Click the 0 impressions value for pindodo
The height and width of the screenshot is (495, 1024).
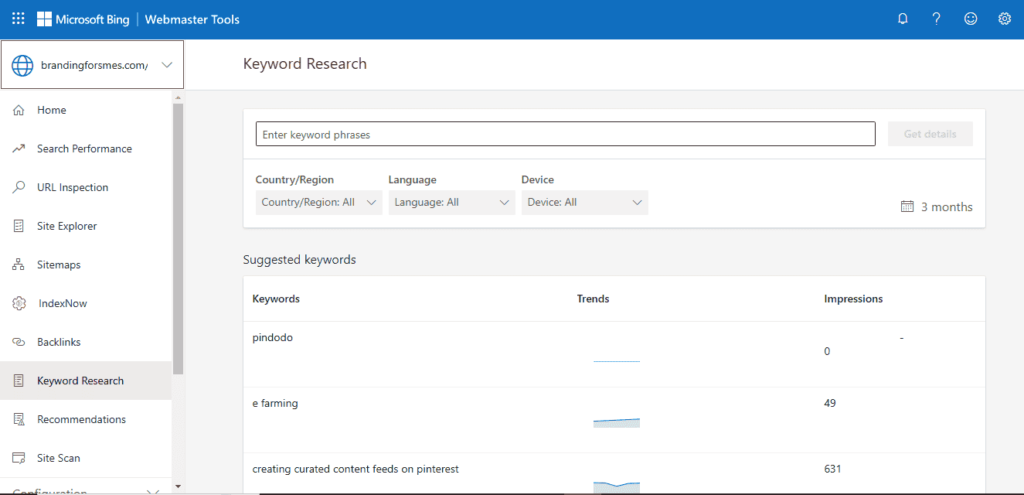827,351
